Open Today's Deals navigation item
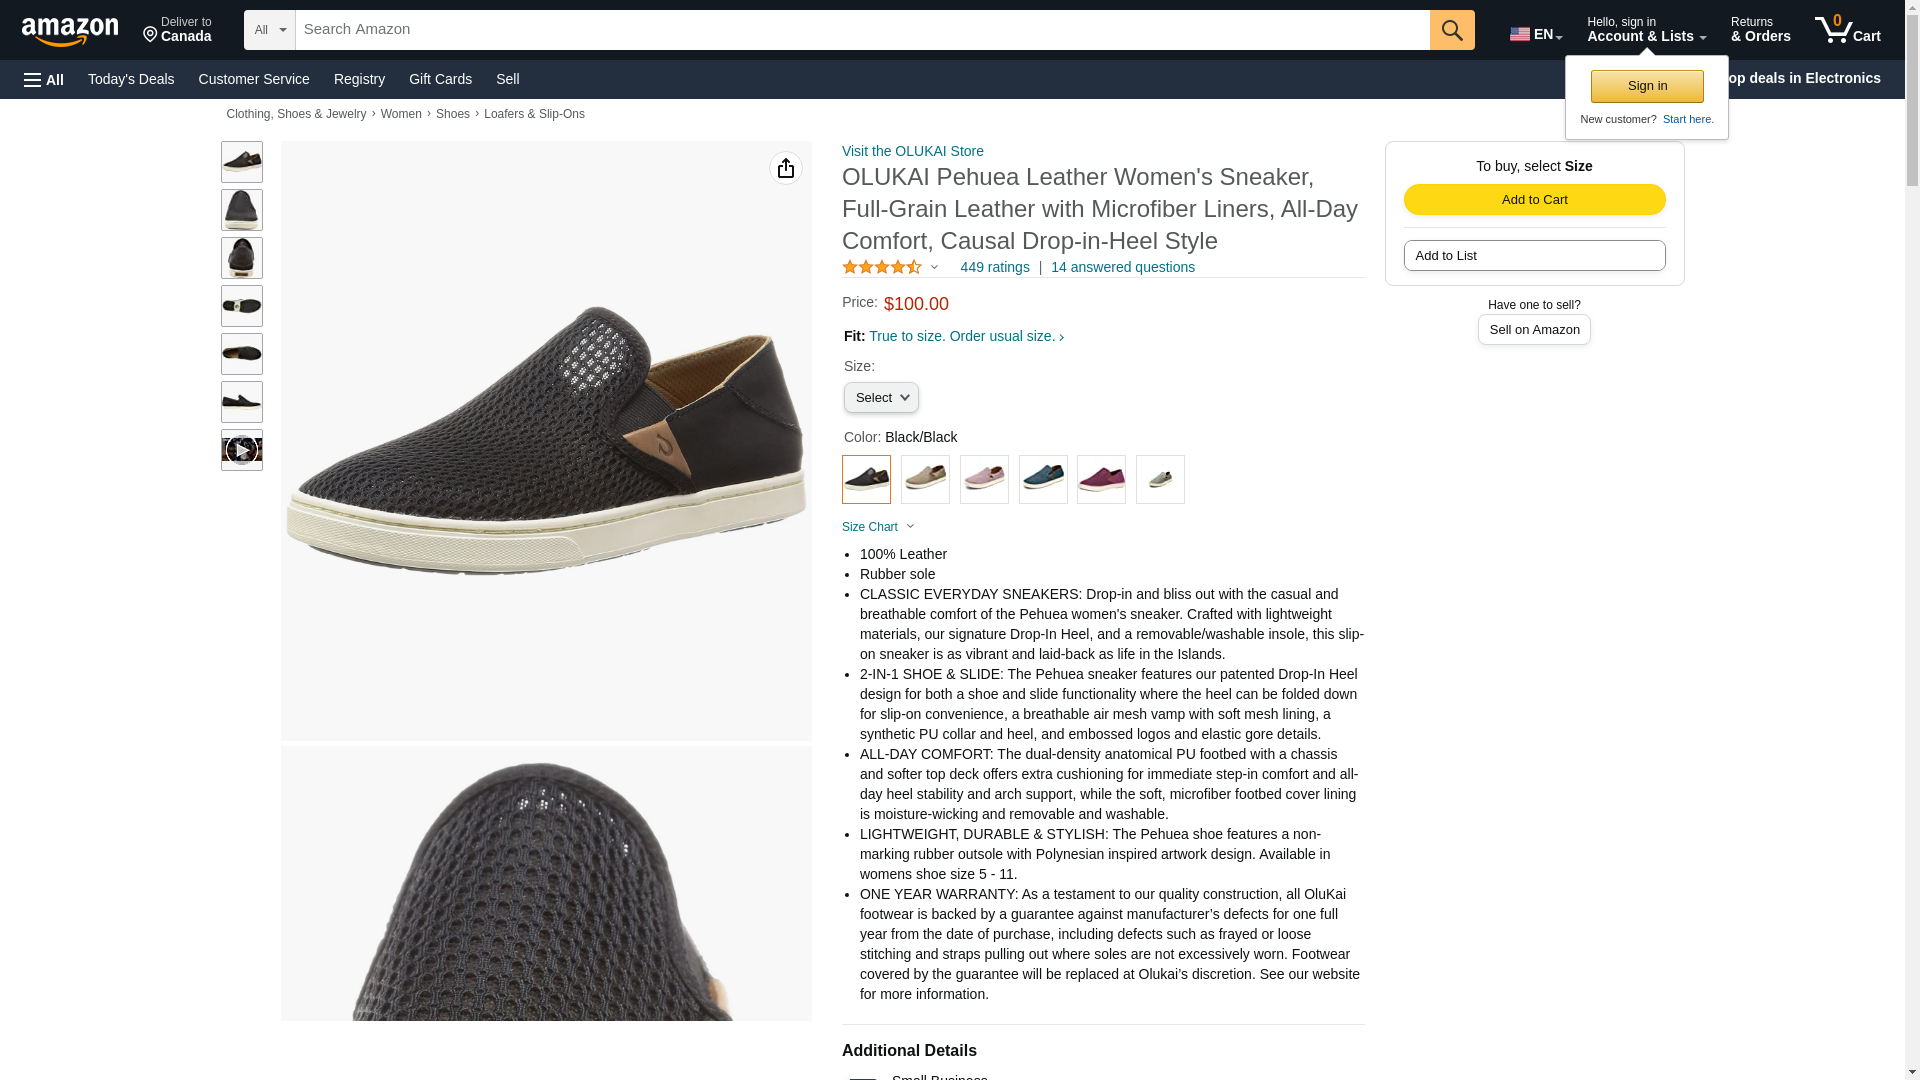This screenshot has width=1920, height=1080. 131,79
